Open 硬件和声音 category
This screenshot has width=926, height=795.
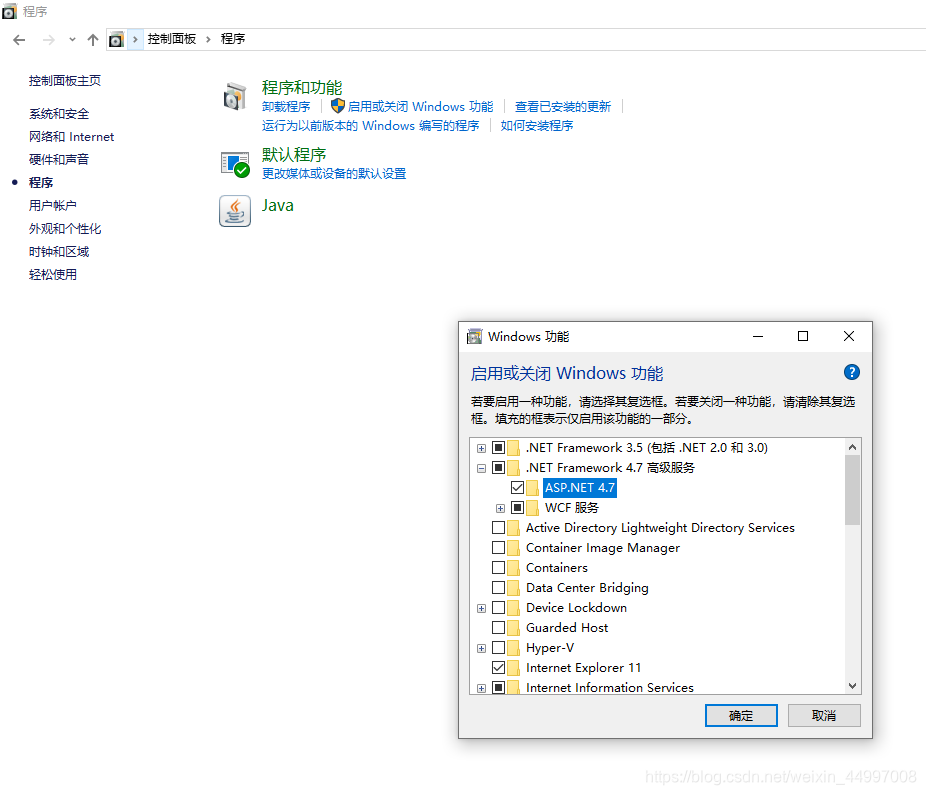[59, 159]
